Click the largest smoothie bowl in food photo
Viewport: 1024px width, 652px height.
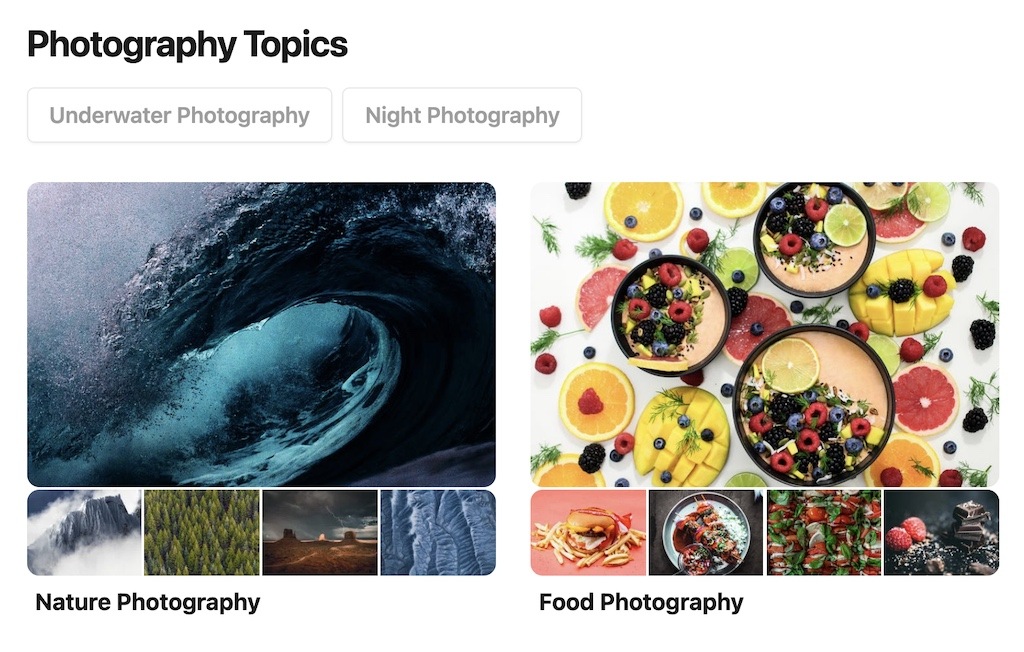click(x=813, y=405)
